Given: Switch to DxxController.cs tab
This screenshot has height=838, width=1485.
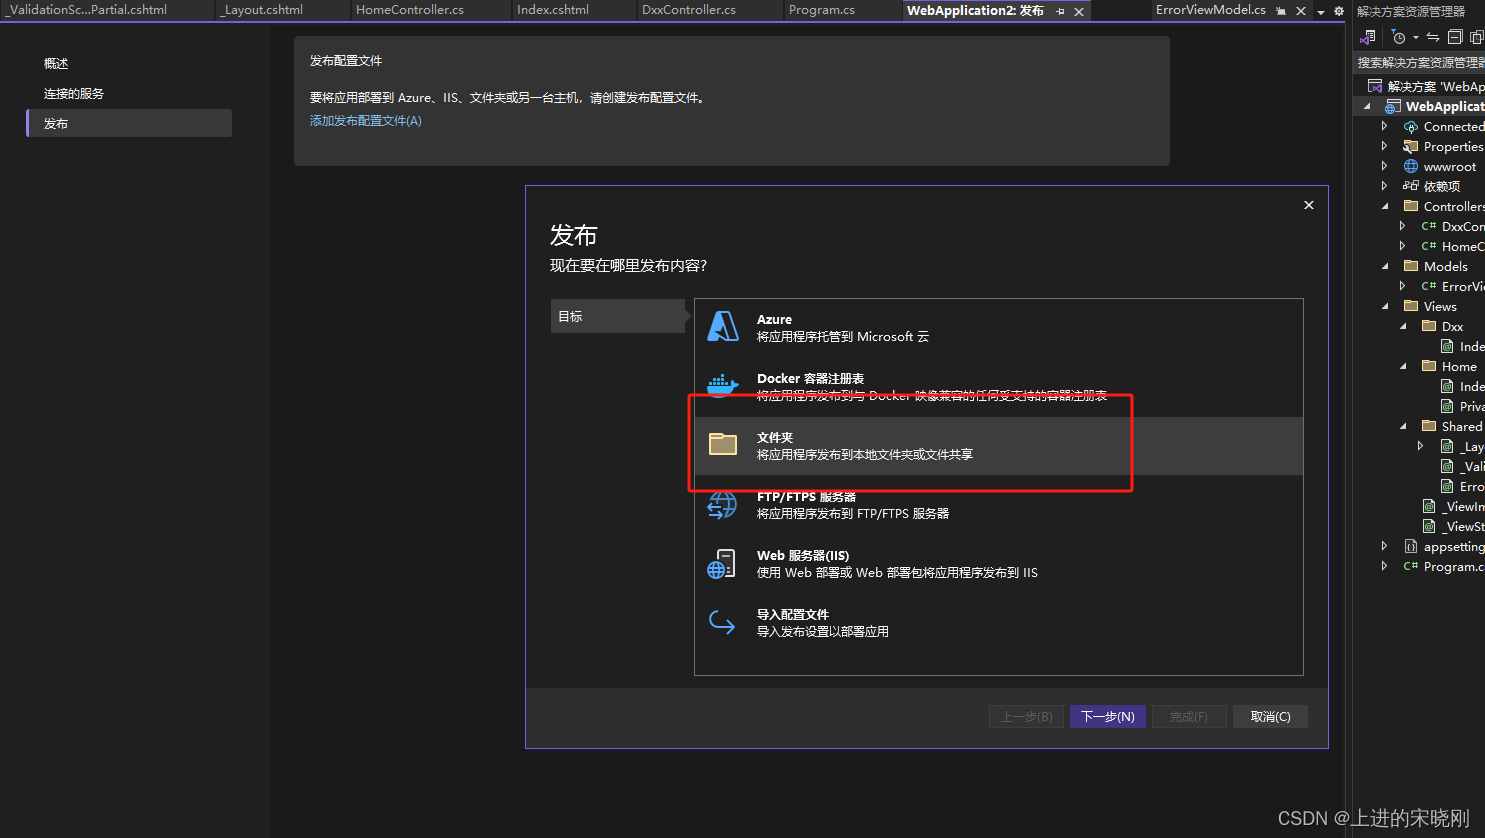Looking at the screenshot, I should pos(689,10).
